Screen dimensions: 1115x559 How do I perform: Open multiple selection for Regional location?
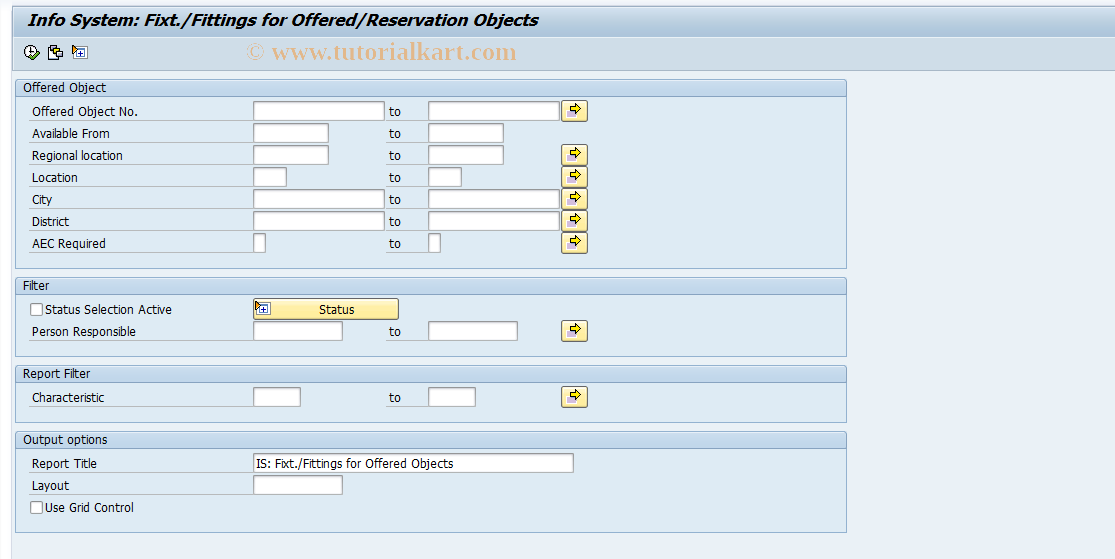coord(575,155)
